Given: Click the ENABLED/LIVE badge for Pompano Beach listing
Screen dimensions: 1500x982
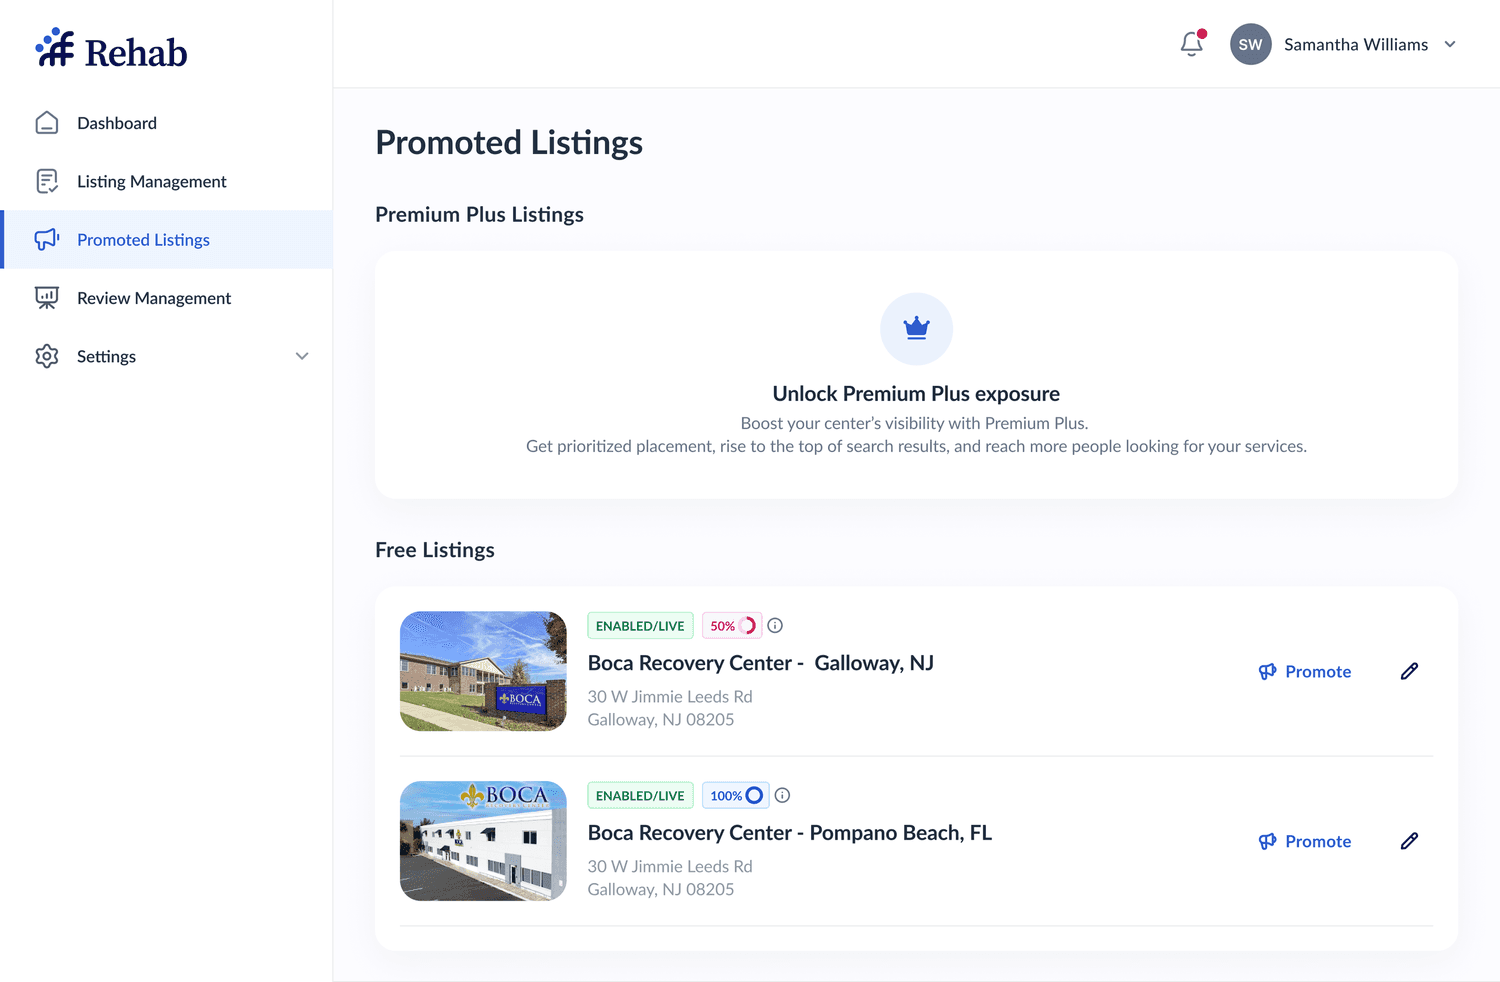Looking at the screenshot, I should point(640,796).
